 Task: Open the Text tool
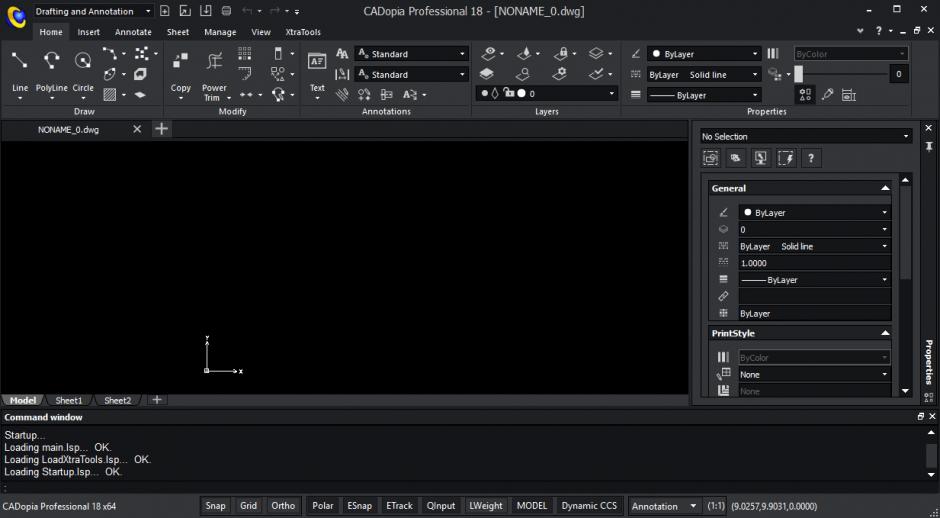pos(317,61)
